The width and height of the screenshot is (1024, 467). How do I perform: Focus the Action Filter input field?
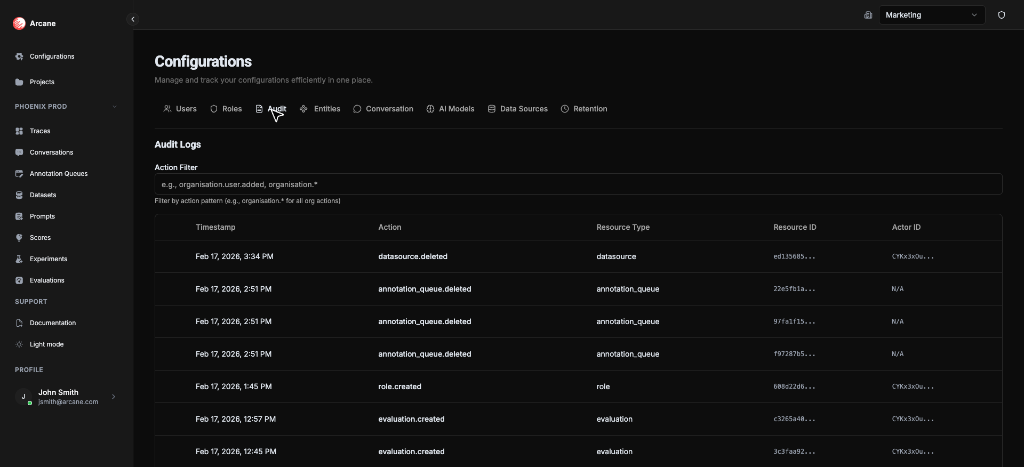coord(578,184)
